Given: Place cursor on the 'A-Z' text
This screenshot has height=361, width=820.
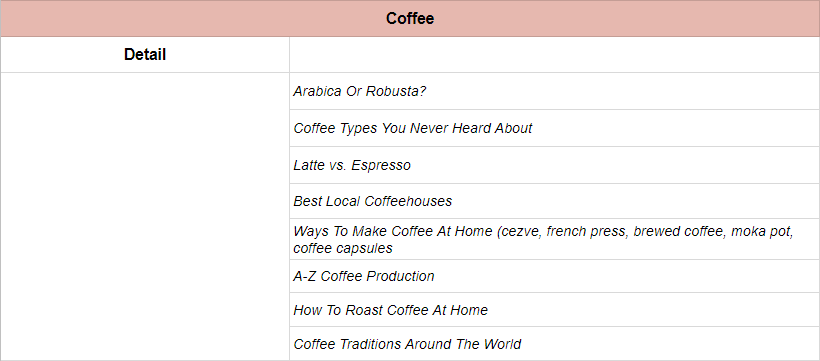Looking at the screenshot, I should tap(305, 276).
